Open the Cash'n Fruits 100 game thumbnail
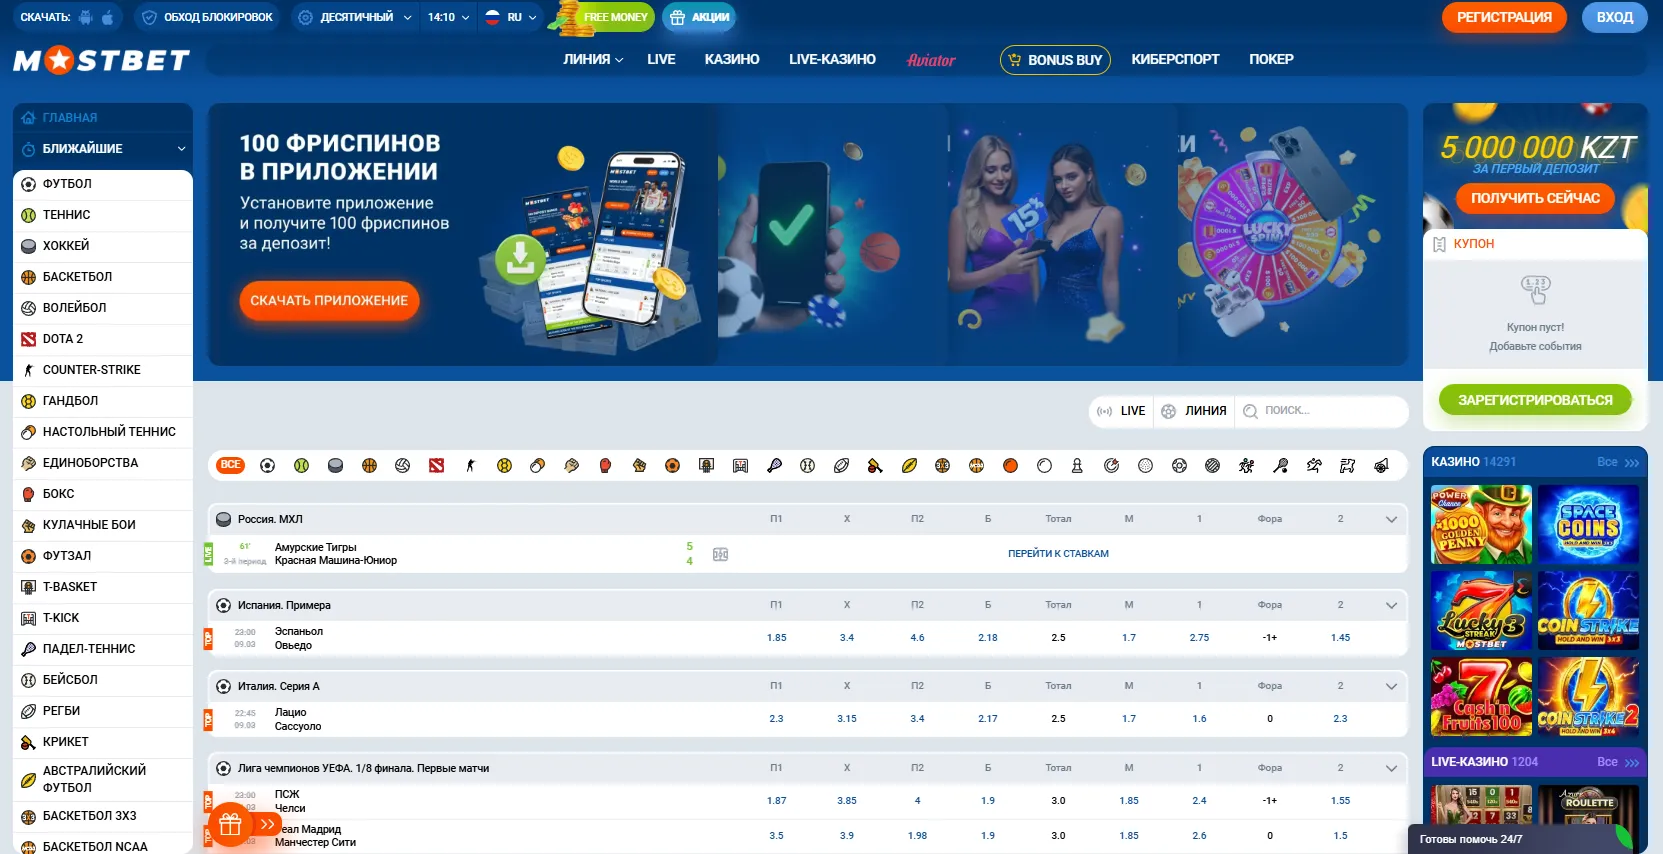The image size is (1663, 854). (x=1481, y=697)
